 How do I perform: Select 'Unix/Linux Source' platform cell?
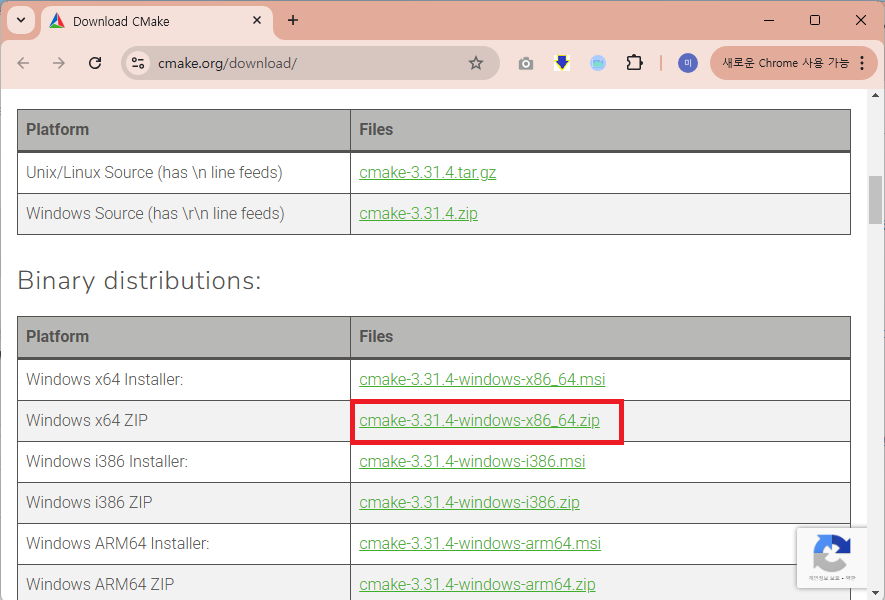184,173
